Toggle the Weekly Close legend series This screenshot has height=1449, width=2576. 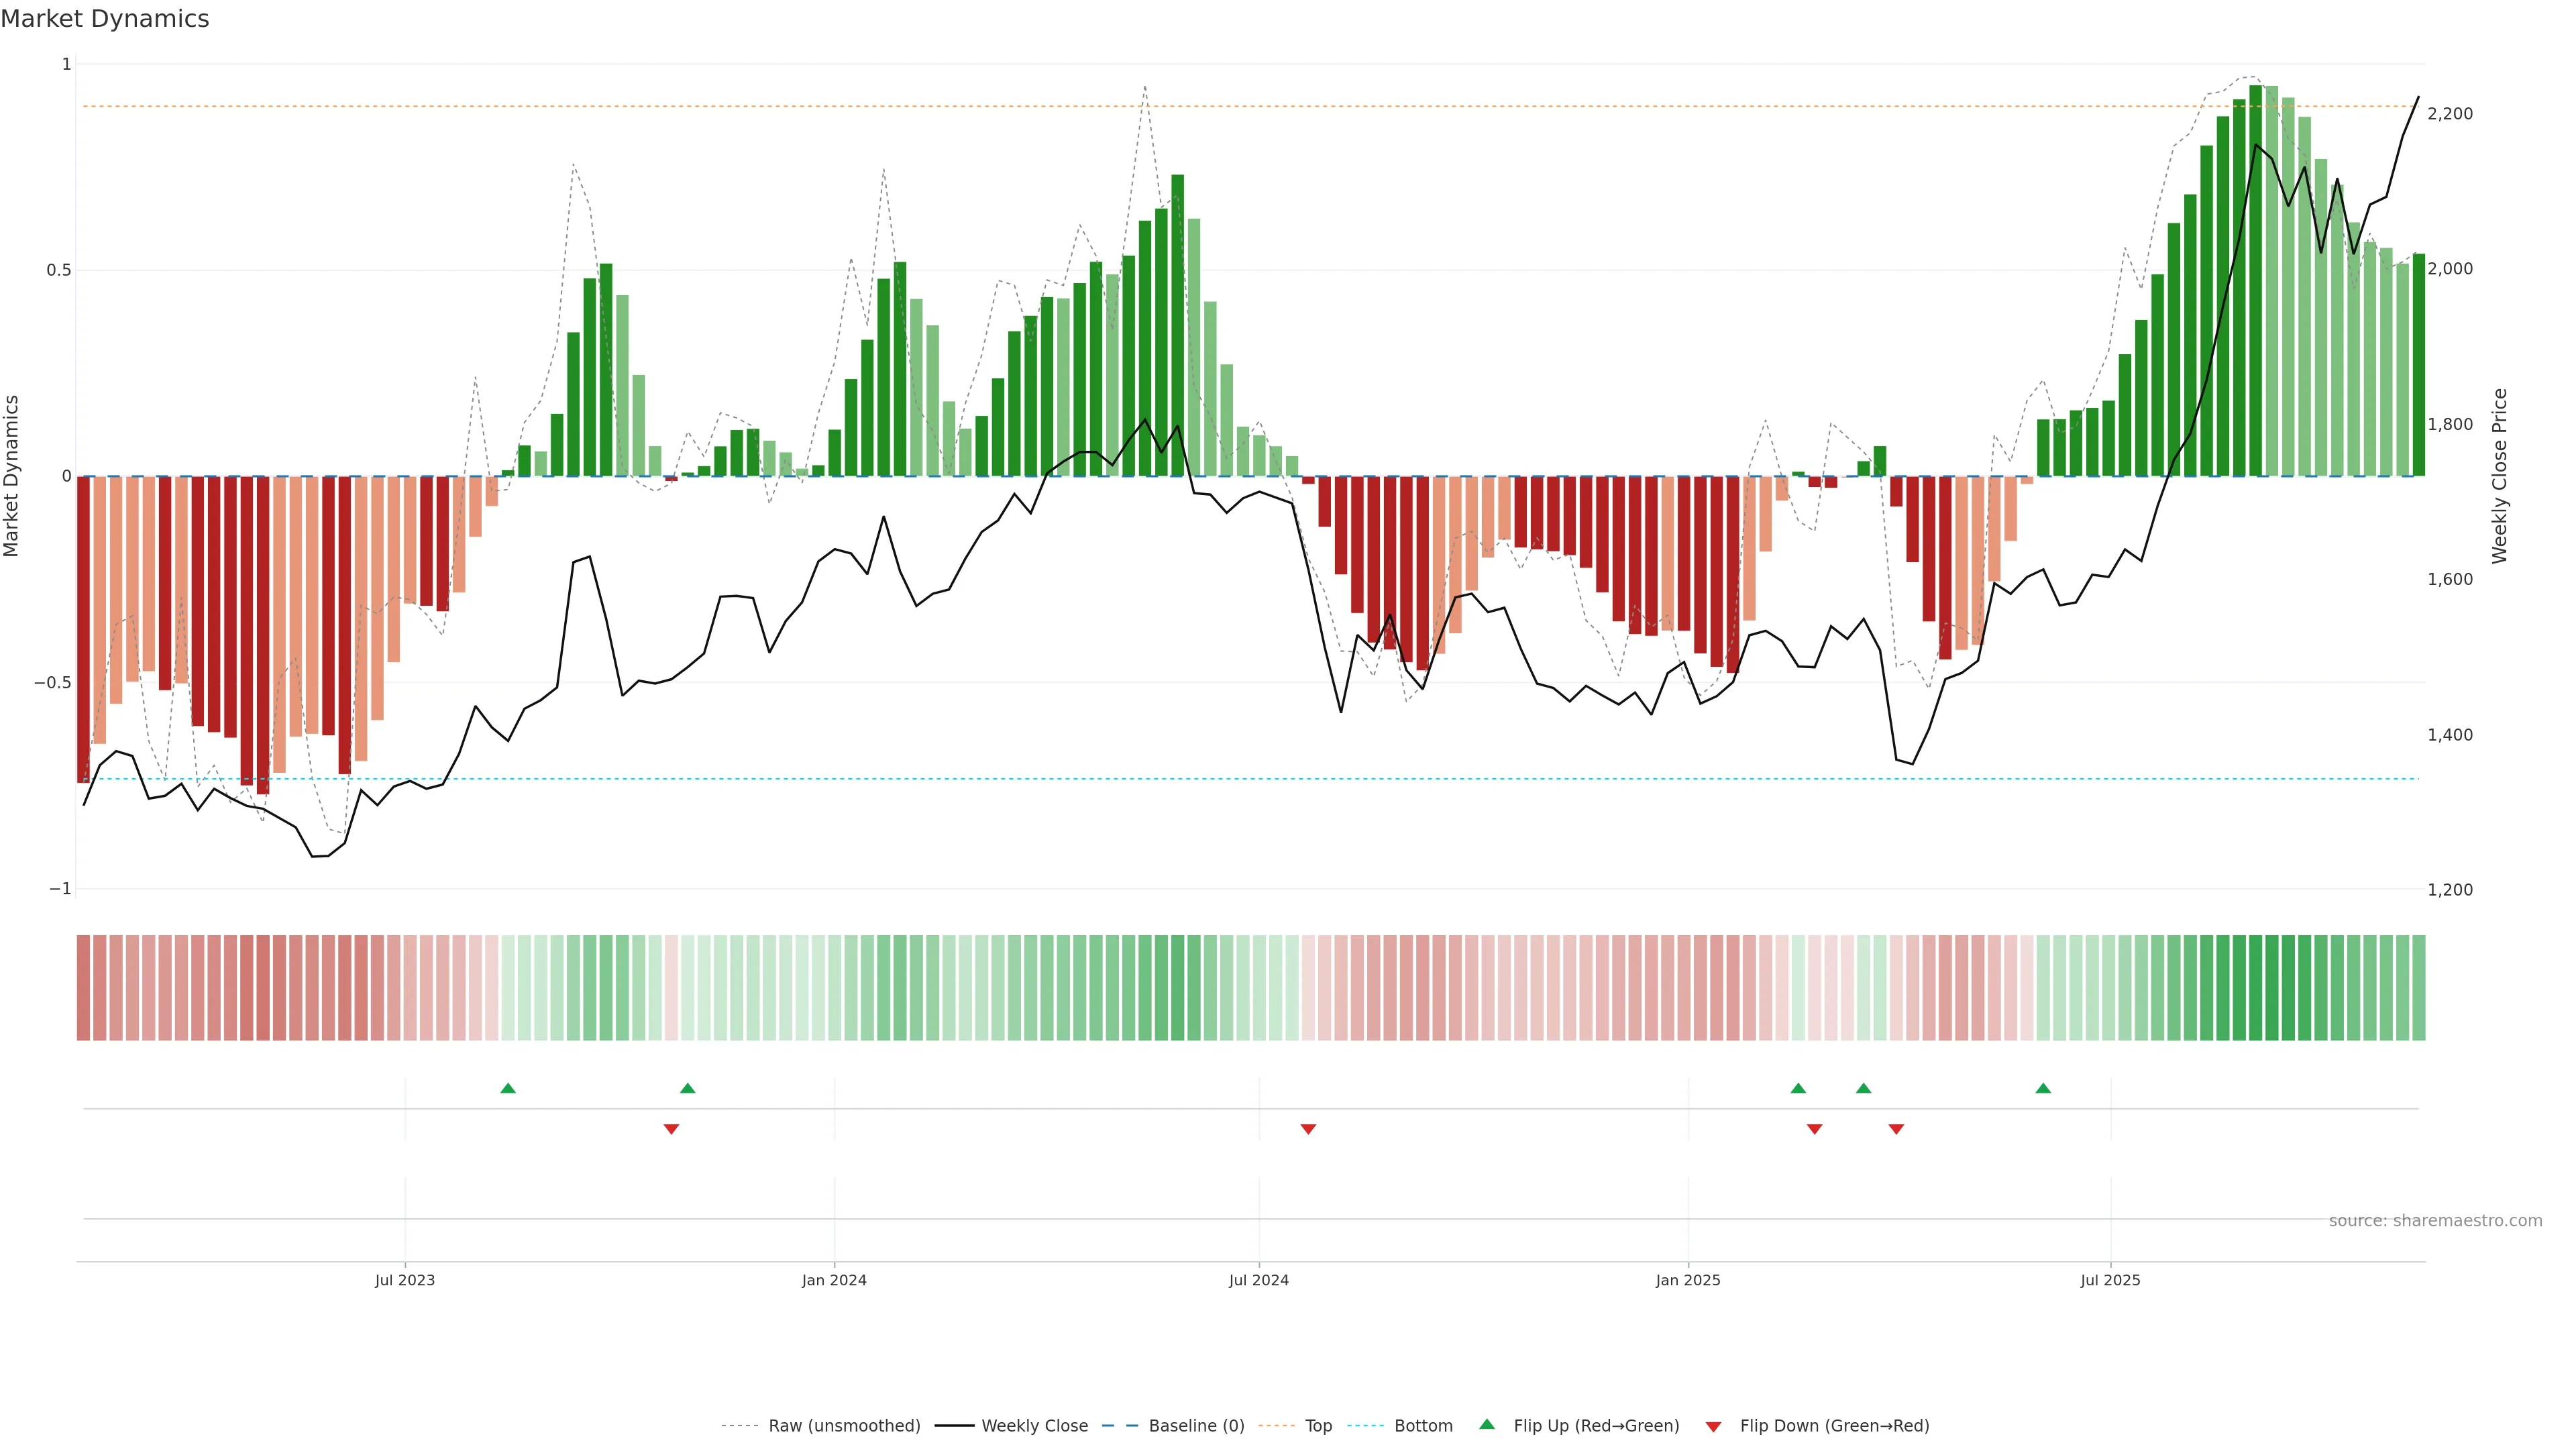(1034, 1426)
